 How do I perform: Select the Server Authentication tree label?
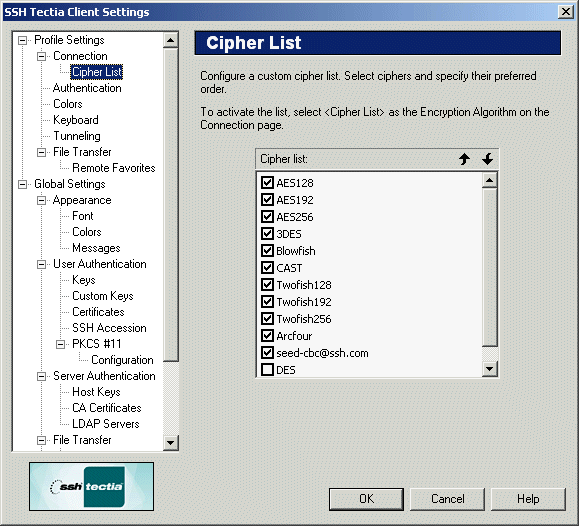[104, 376]
